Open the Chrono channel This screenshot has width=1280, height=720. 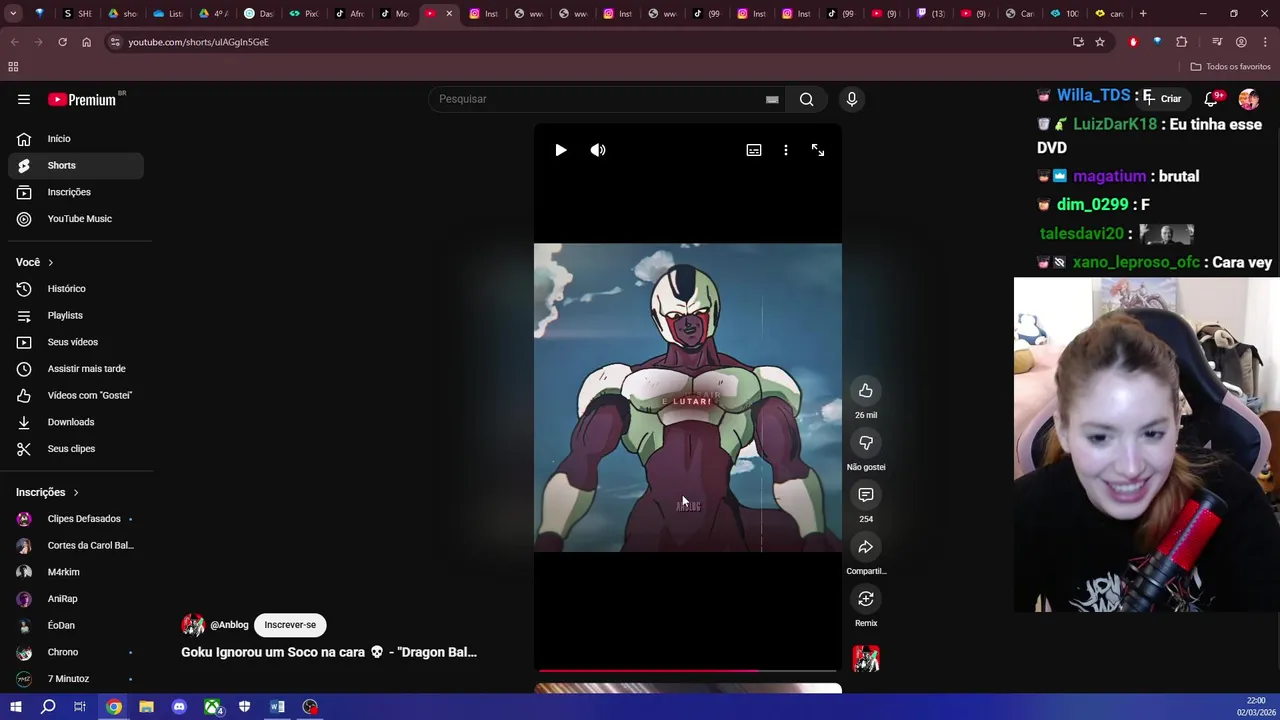(x=76, y=652)
